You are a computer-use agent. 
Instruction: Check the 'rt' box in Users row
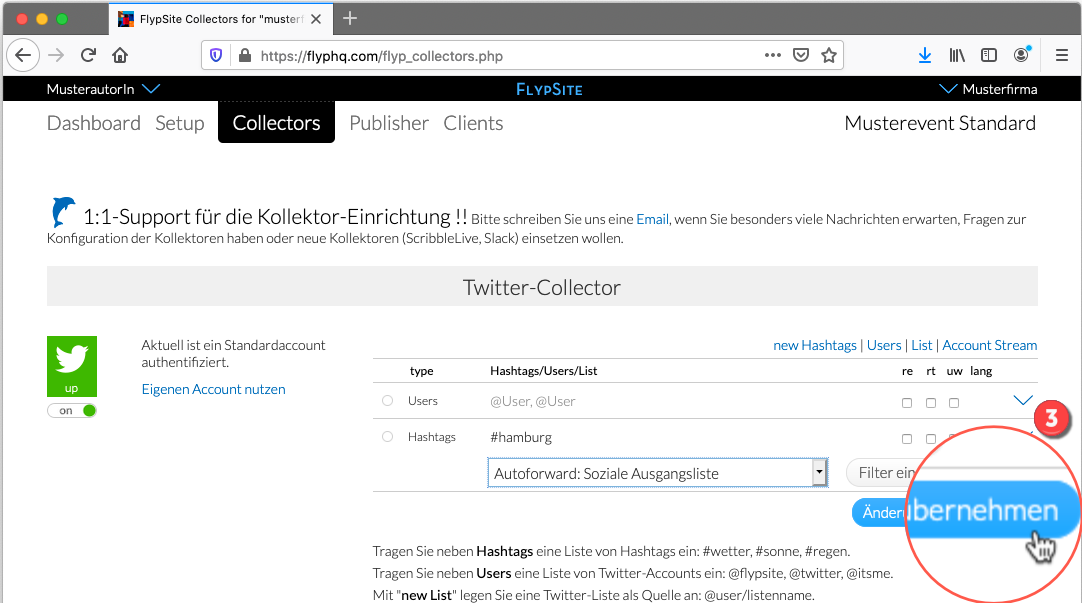pos(931,403)
